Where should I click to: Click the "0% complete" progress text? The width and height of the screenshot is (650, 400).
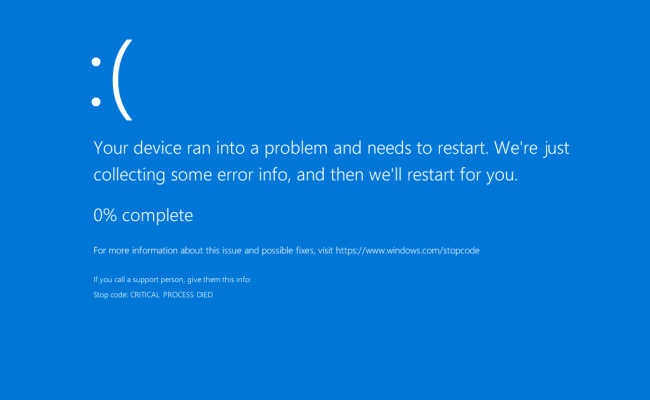(x=143, y=215)
